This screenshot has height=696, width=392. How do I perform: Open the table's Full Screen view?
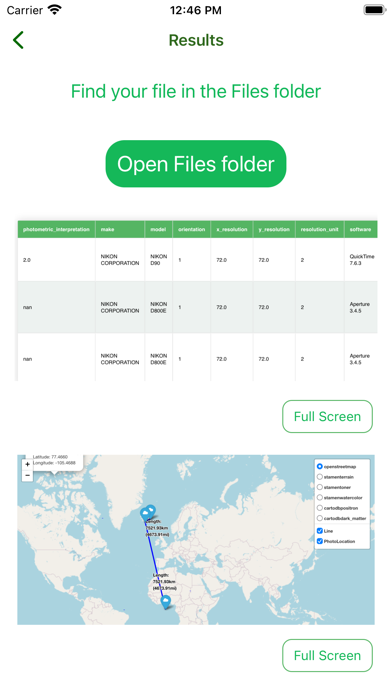(x=327, y=416)
